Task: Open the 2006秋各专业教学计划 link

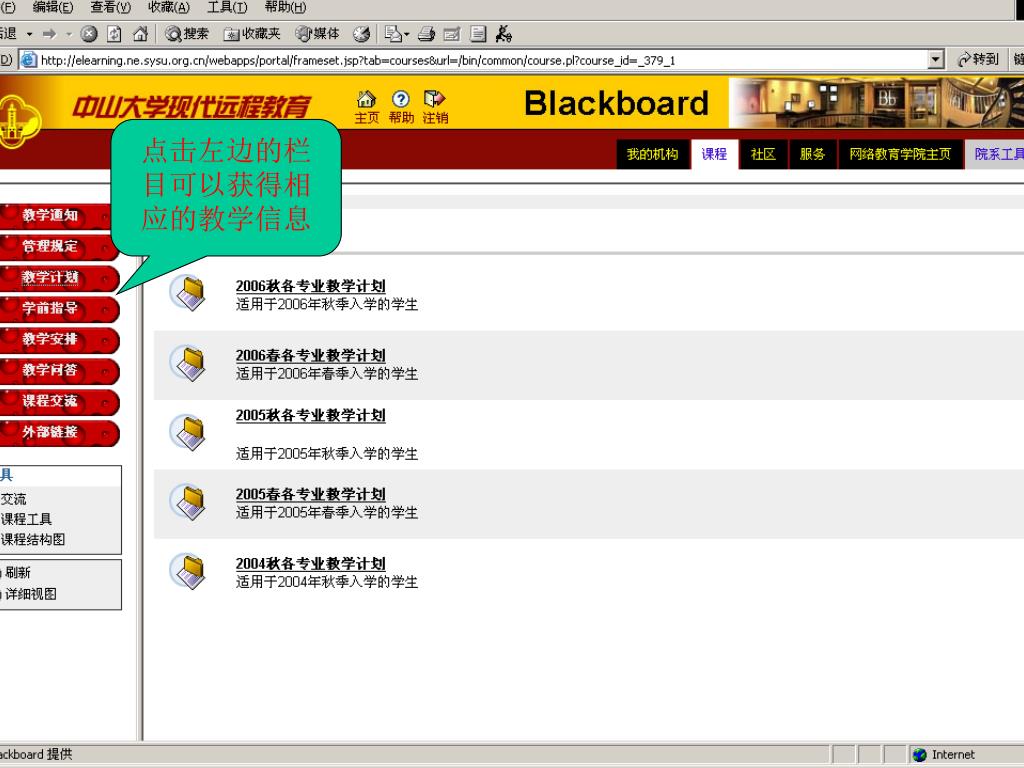Action: pos(310,285)
